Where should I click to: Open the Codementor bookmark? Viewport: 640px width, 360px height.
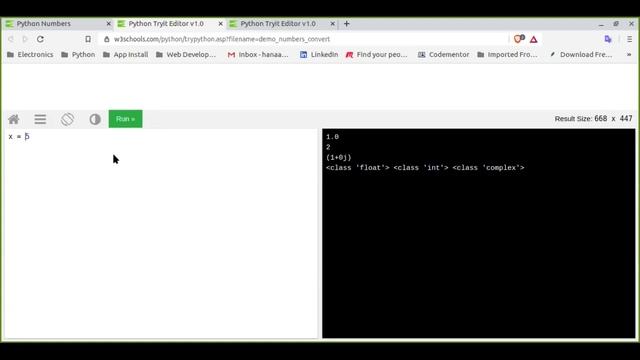443,55
